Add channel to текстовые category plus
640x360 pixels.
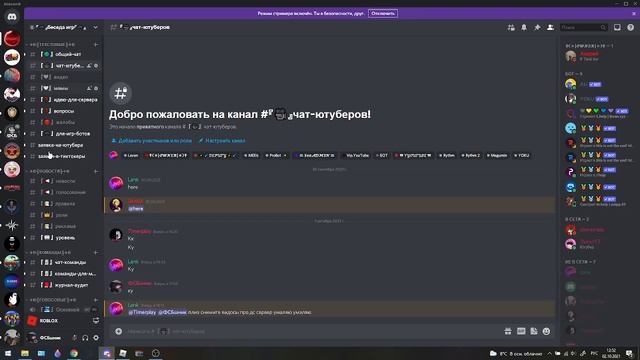click(x=96, y=44)
